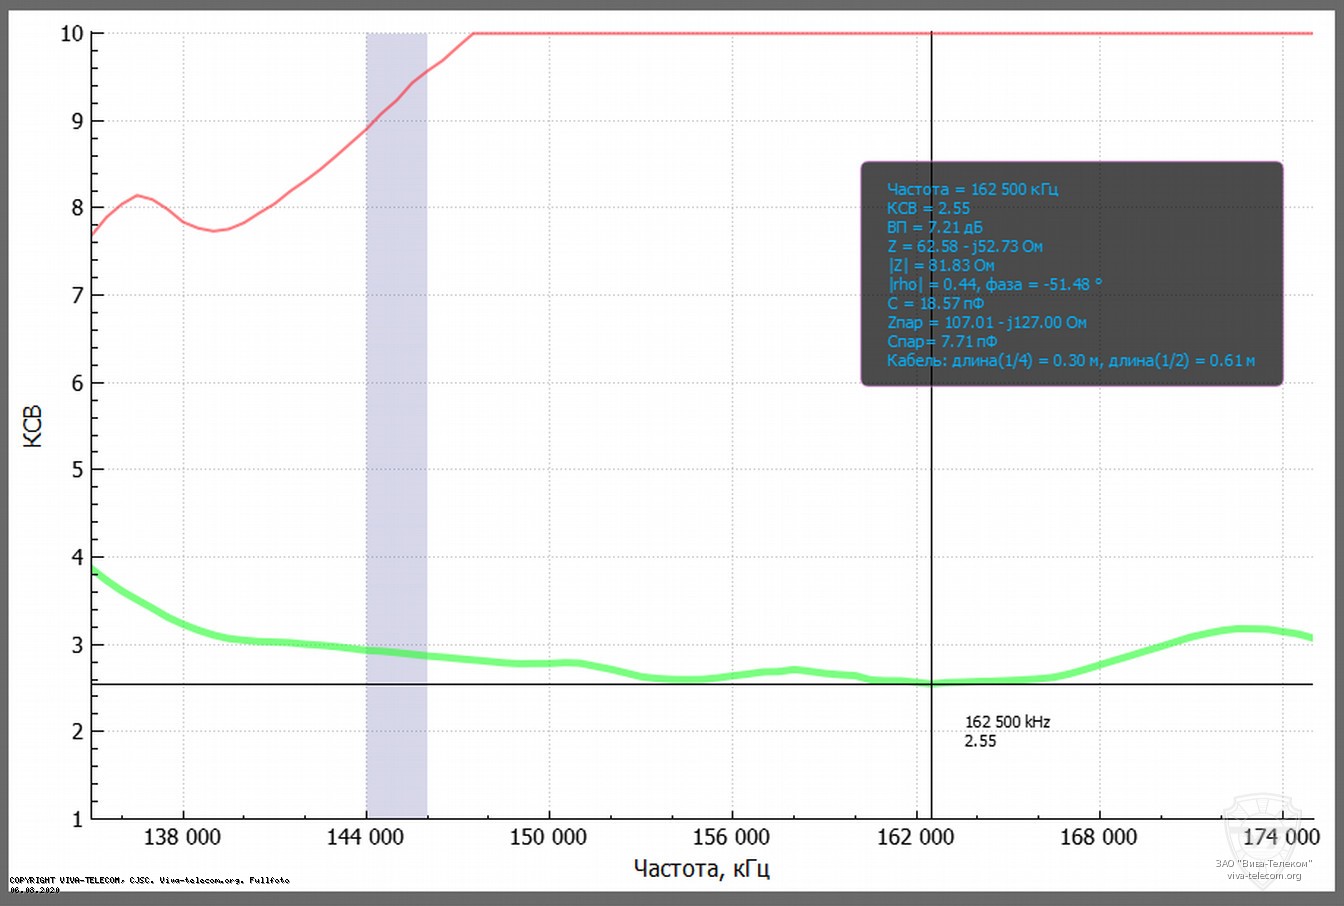Click the '138 000' x-axis tick label

[x=182, y=837]
